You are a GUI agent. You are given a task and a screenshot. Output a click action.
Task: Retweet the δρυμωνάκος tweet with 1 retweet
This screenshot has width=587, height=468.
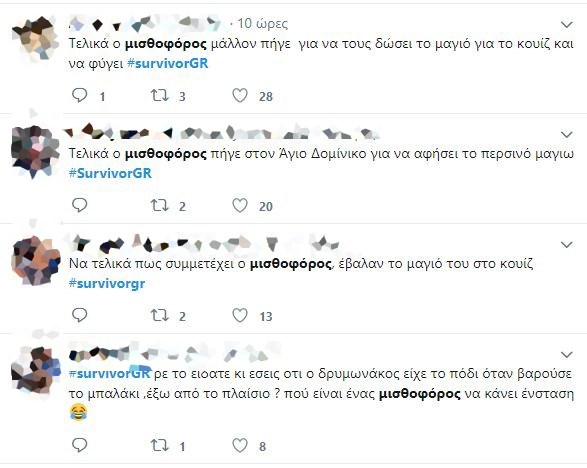159,445
